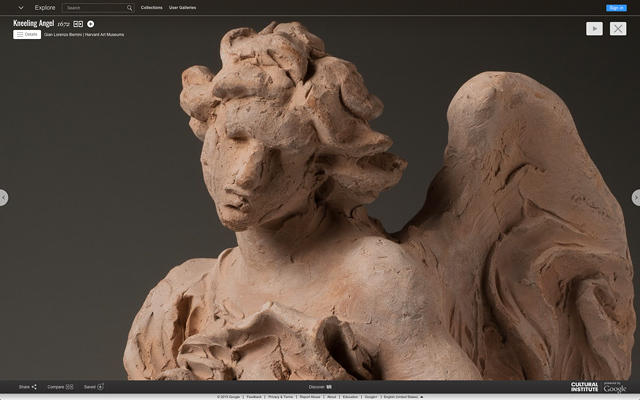Open the Explore section
Image resolution: width=640 pixels, height=400 pixels.
click(x=45, y=8)
